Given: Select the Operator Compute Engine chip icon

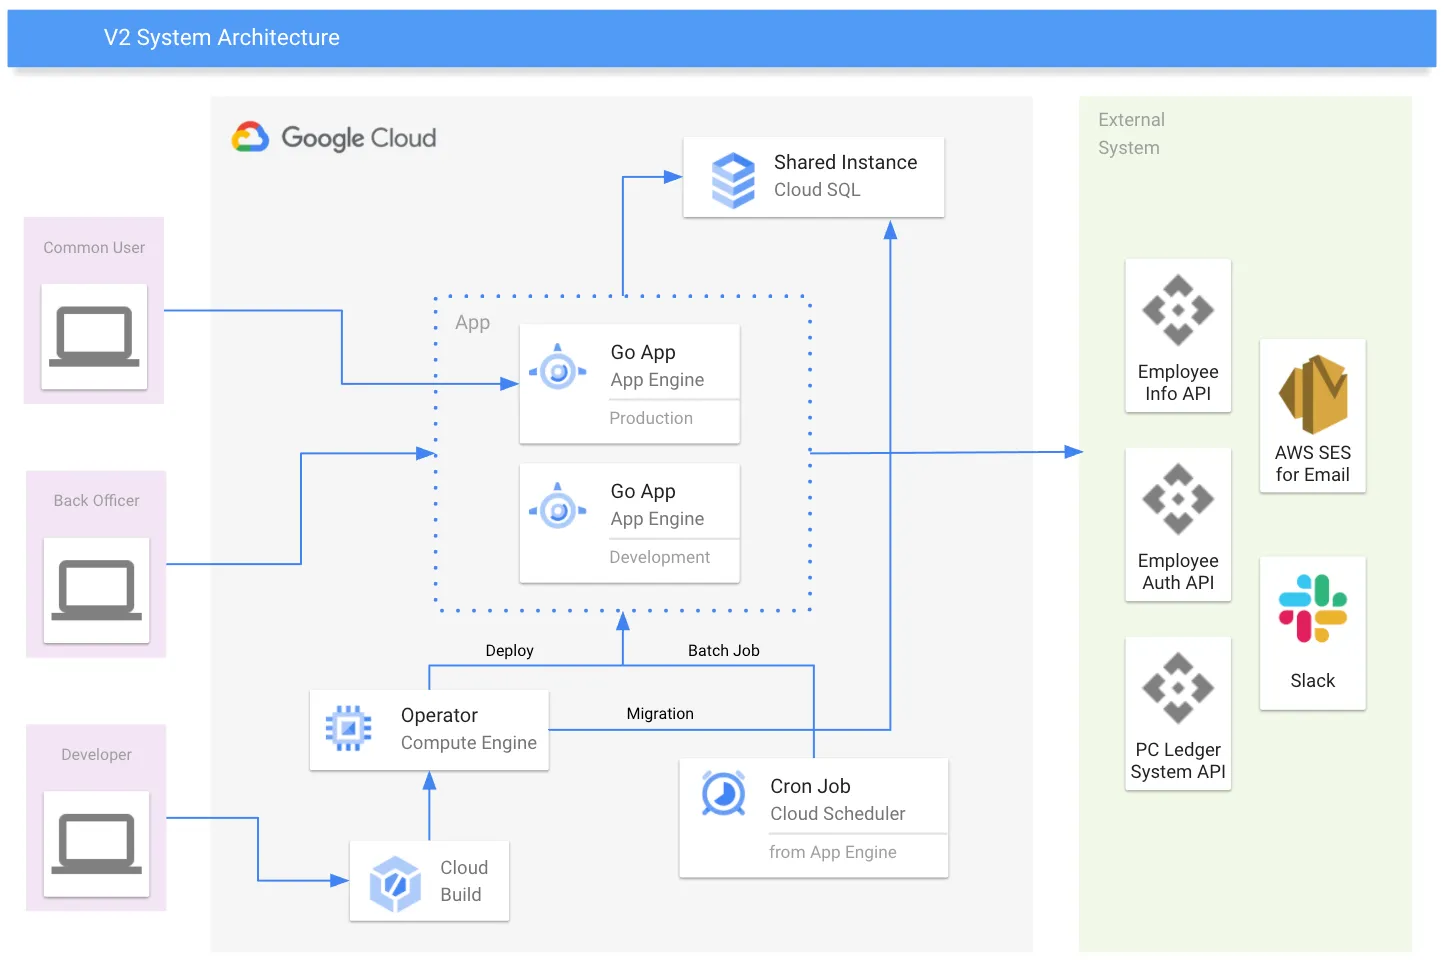Looking at the screenshot, I should [348, 729].
